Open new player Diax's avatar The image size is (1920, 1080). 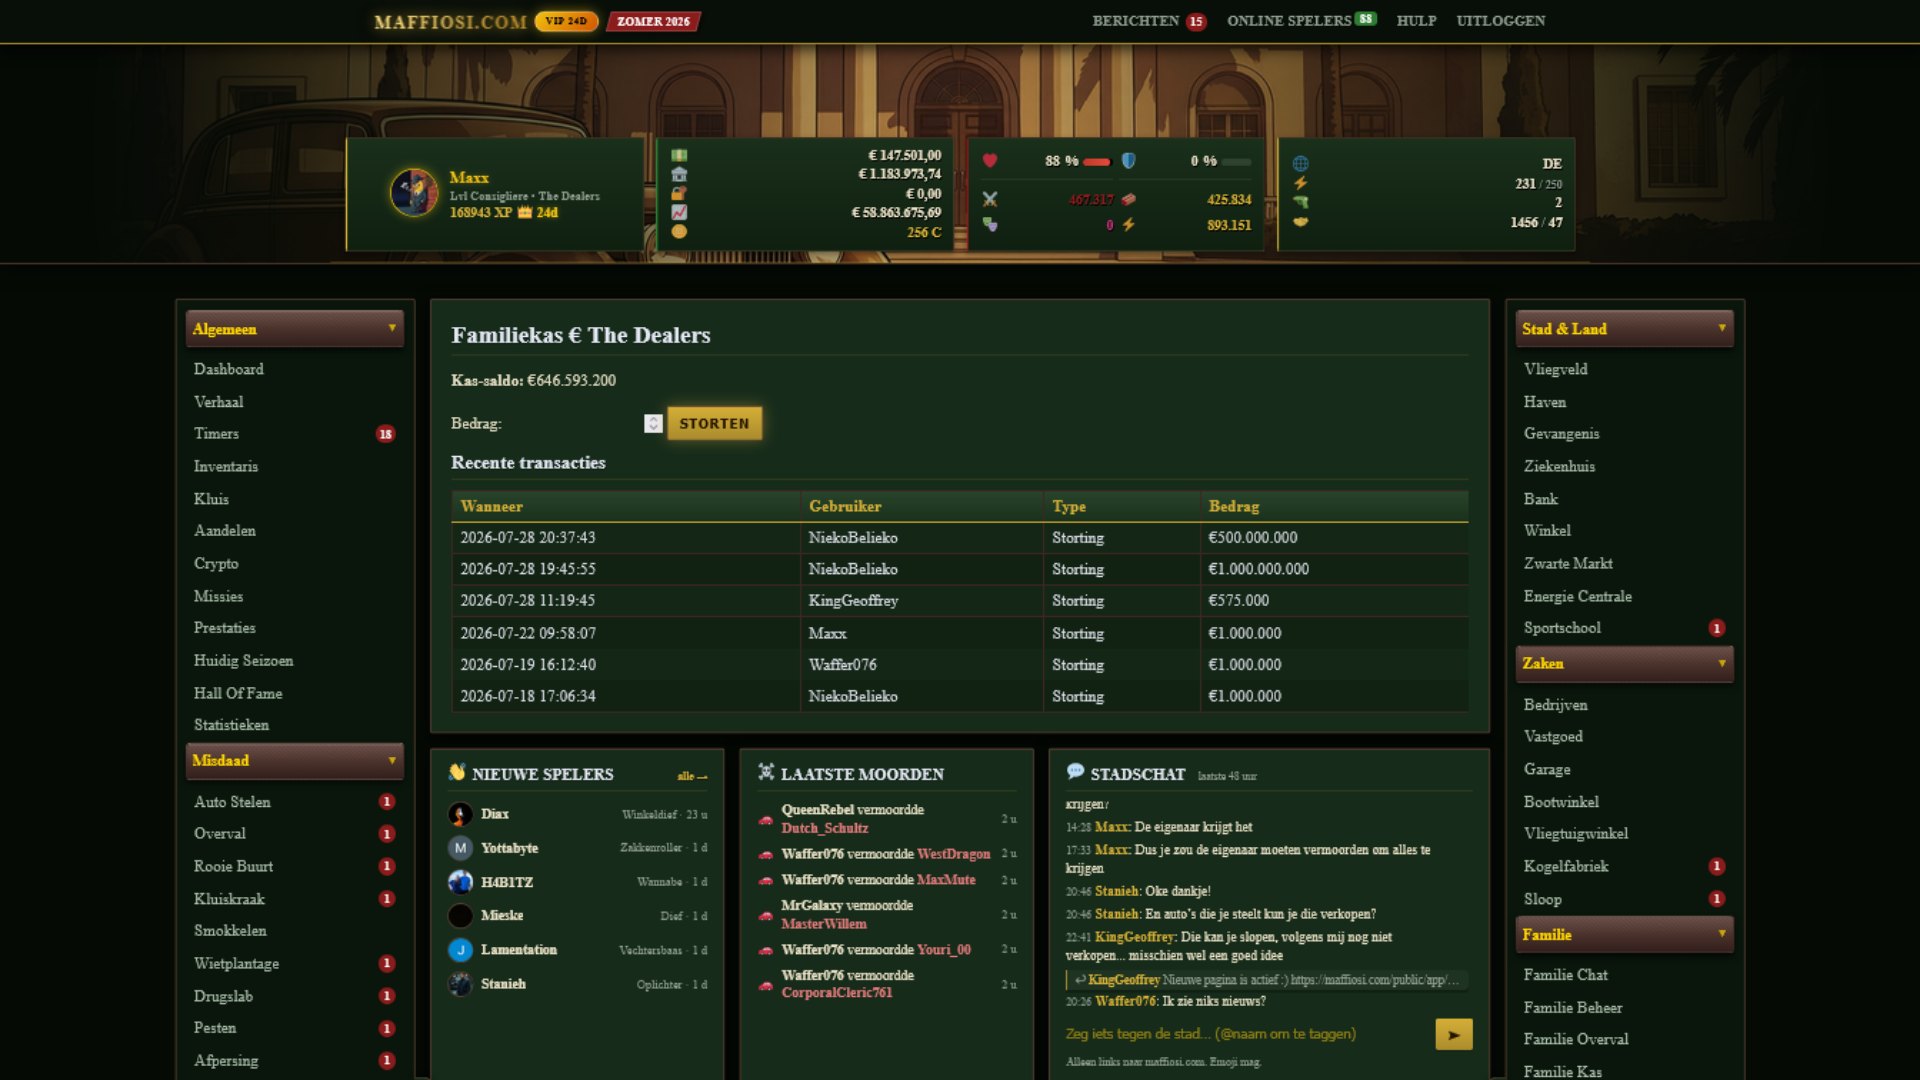click(x=460, y=815)
